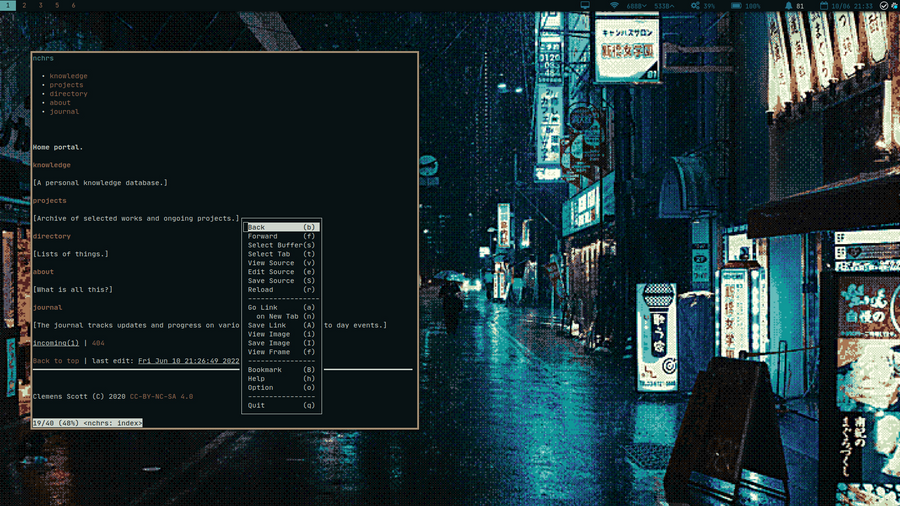Click the settings gear tray icon
Image resolution: width=900 pixels, height=506 pixels.
point(894,6)
